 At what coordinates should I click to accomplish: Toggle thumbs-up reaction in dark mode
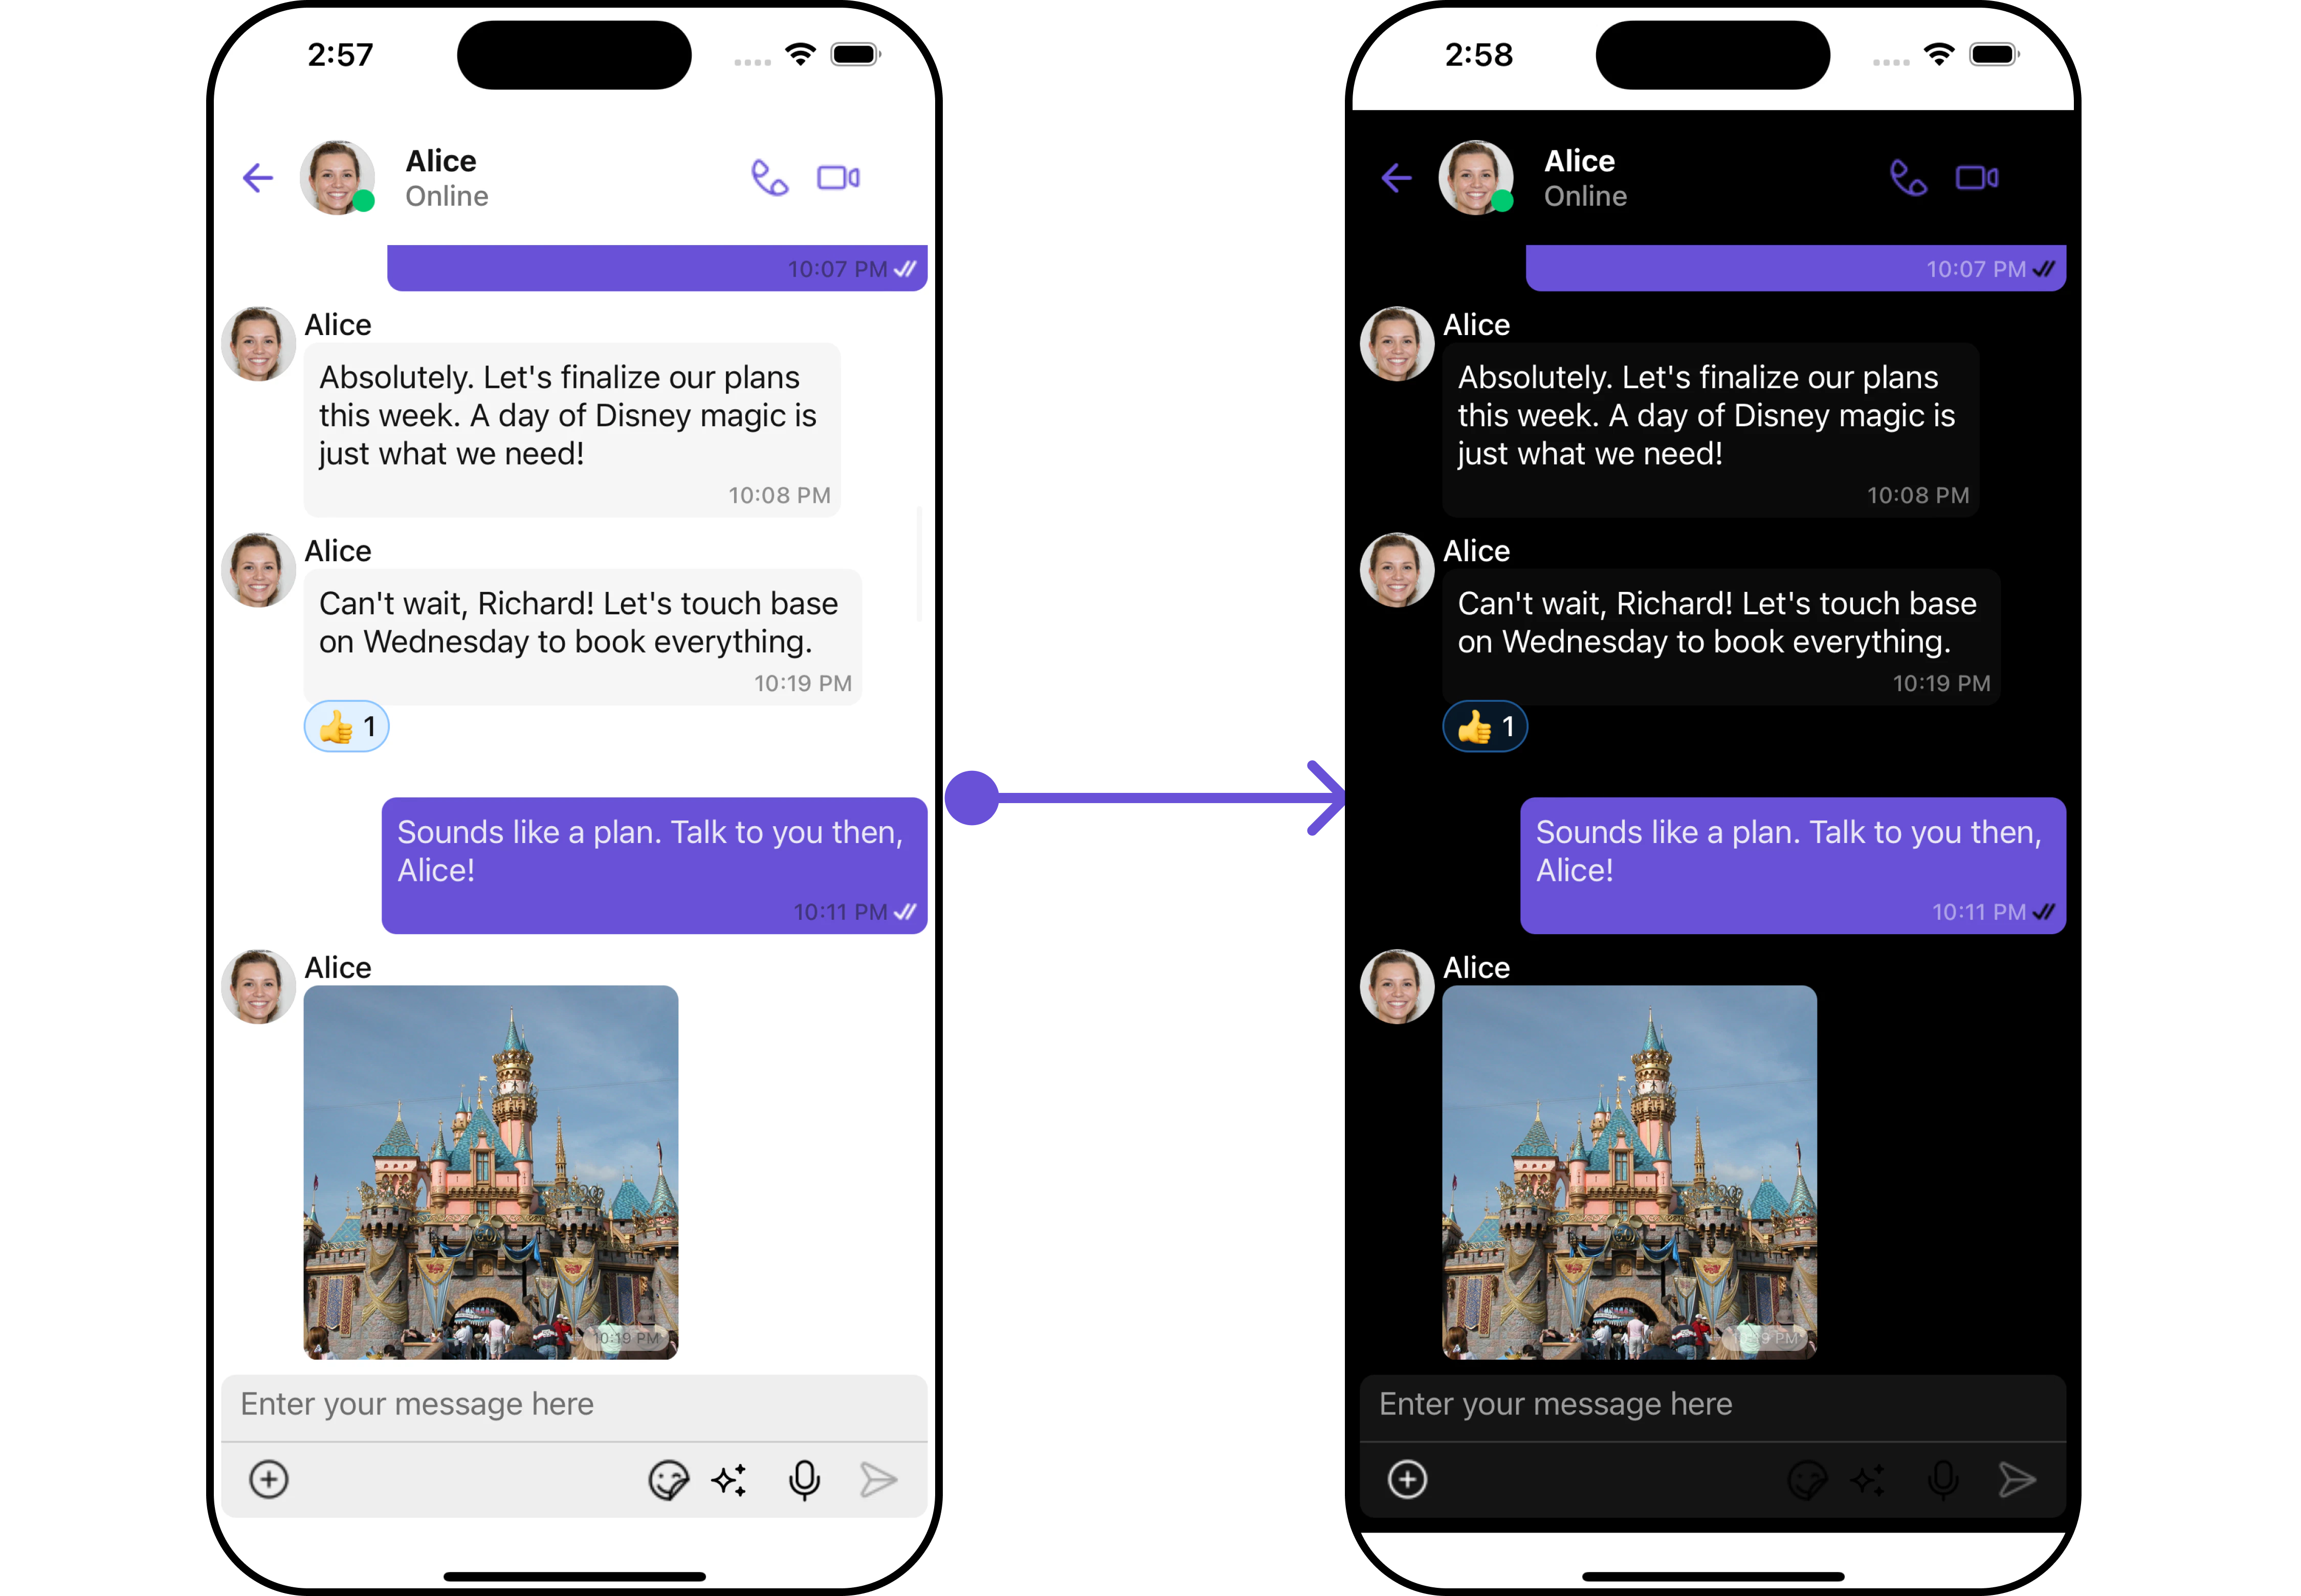click(x=1485, y=727)
